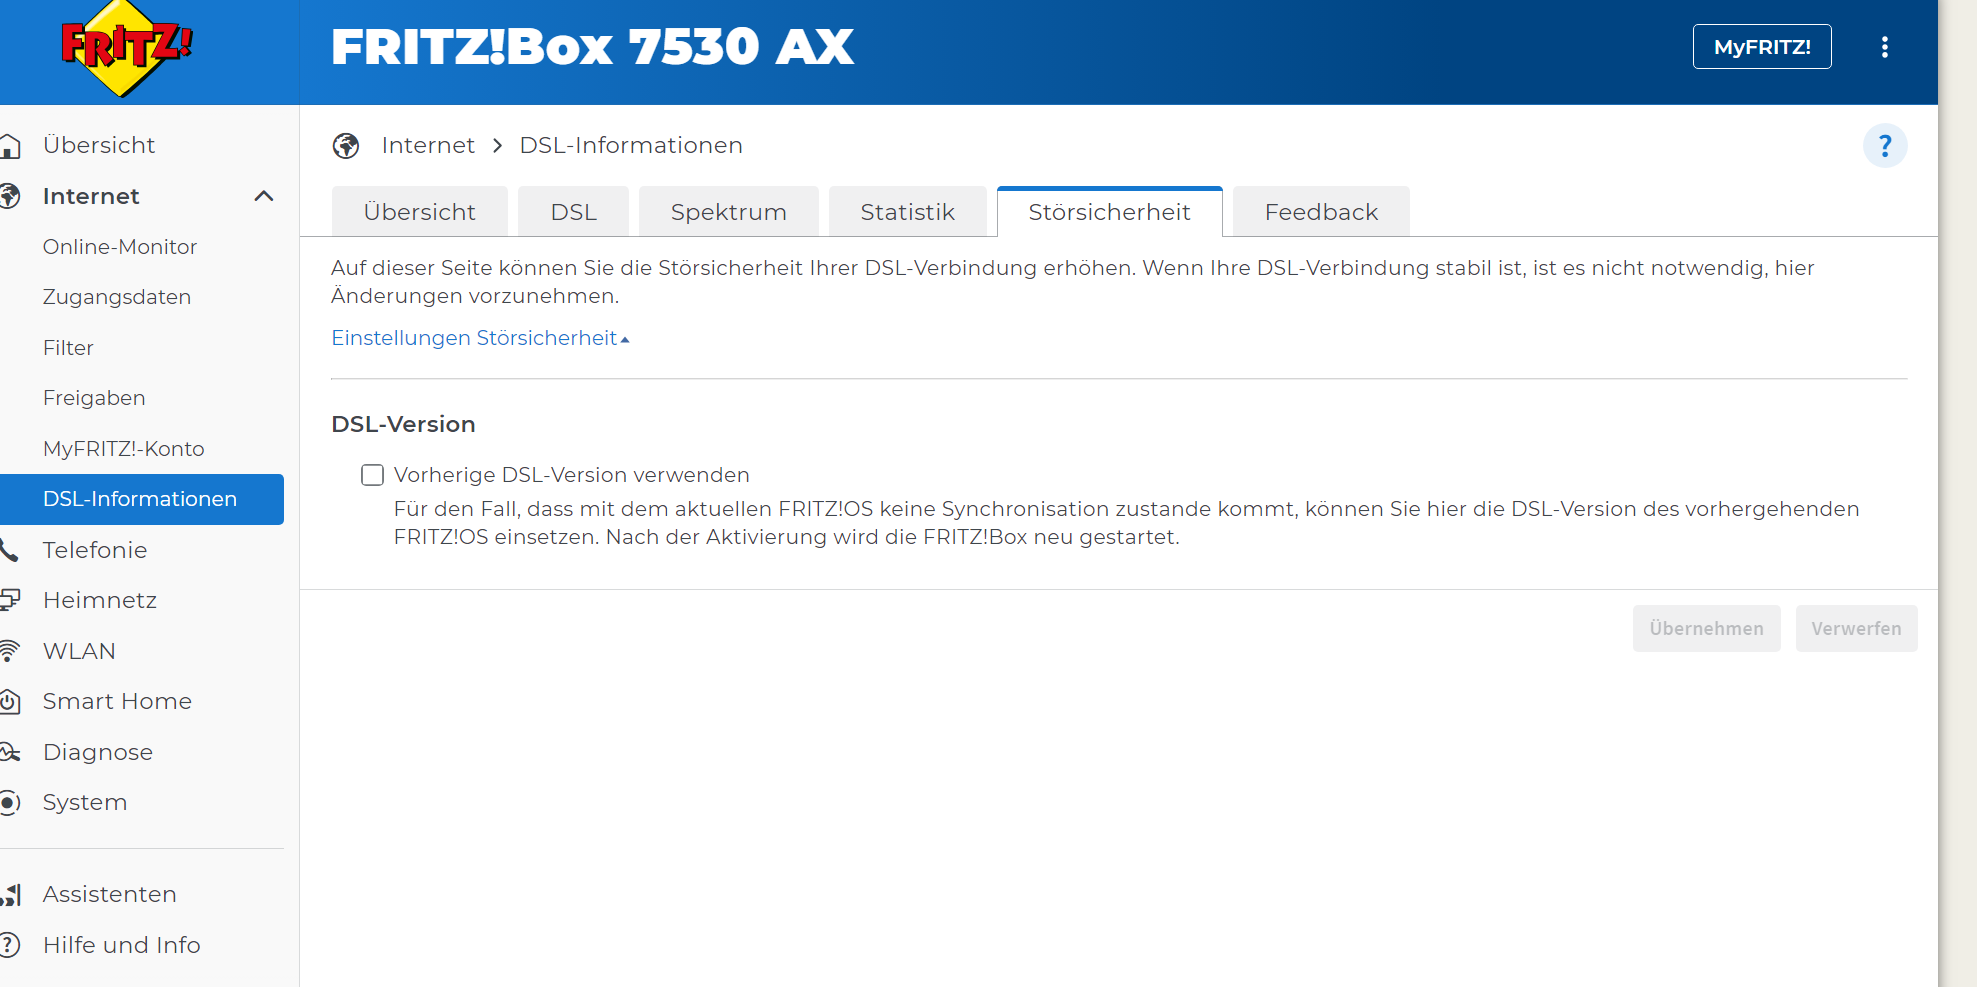The image size is (1977, 987).
Task: Click the System circle icon
Action: [10, 802]
